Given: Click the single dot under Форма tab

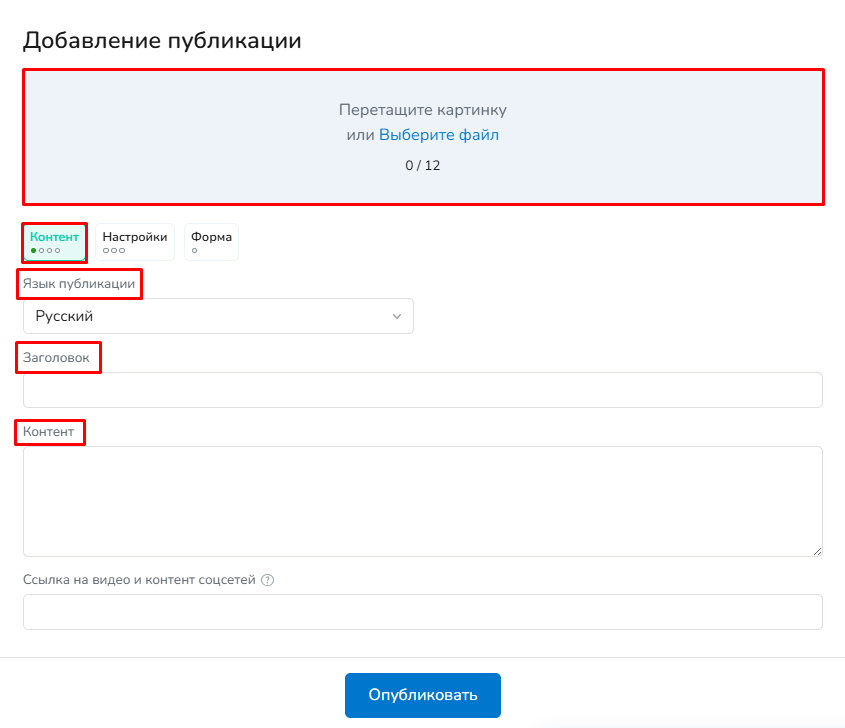Looking at the screenshot, I should tap(195, 250).
